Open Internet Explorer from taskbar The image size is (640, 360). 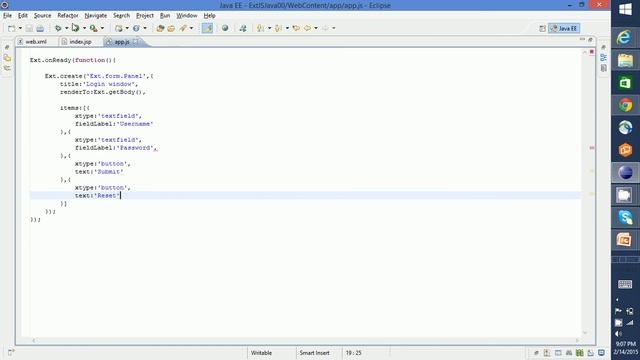625,38
